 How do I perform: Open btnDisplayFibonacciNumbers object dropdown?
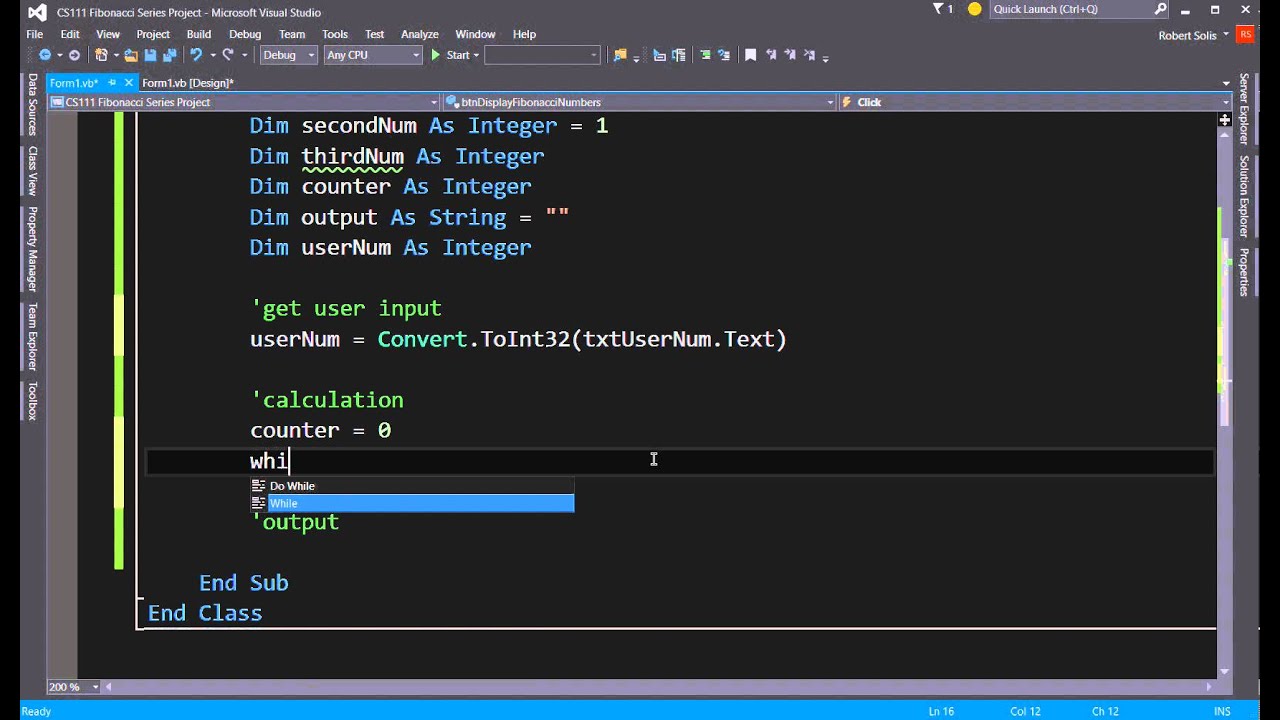pos(638,102)
